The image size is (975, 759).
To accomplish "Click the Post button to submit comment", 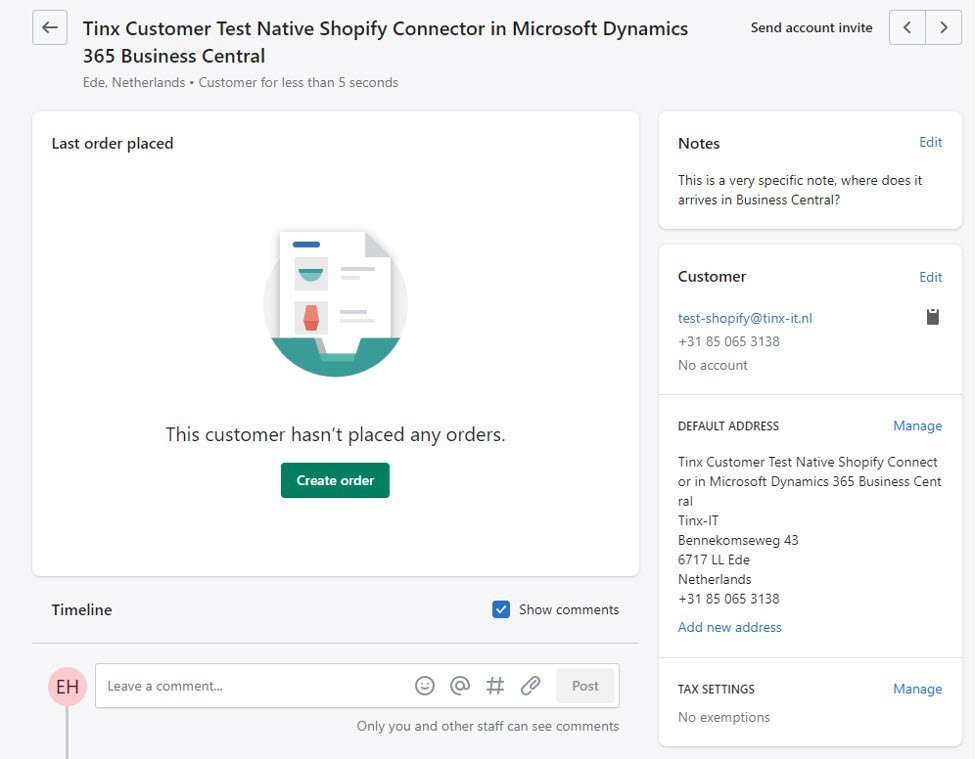I will click(x=584, y=685).
